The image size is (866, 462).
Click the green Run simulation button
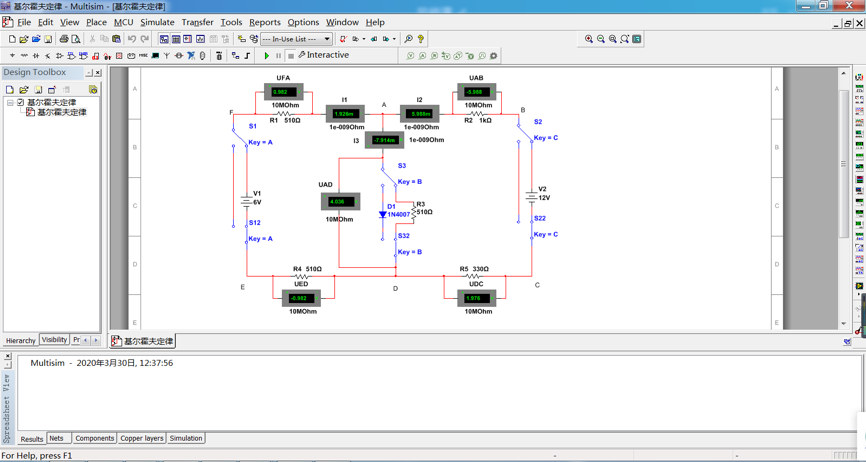(267, 56)
